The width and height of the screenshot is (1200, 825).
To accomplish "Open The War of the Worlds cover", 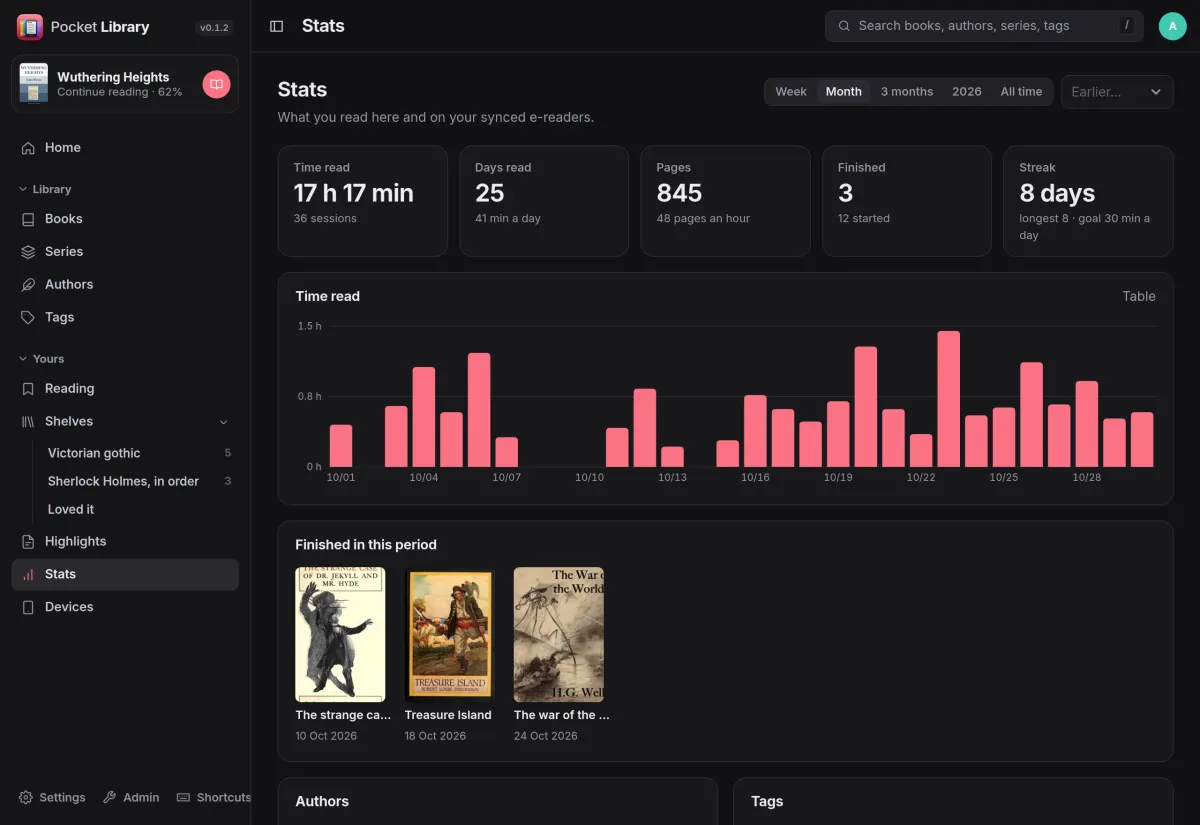I will point(559,635).
